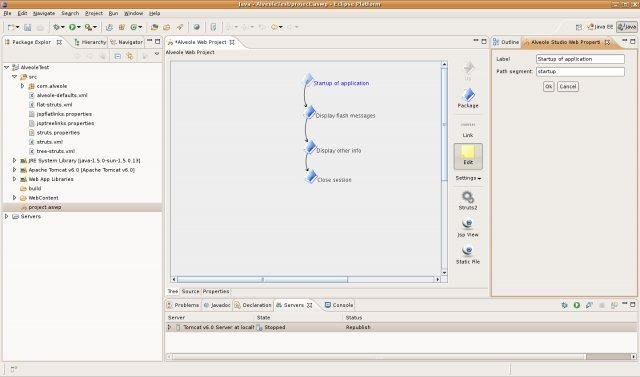Expand the com.alveole package

(22, 86)
